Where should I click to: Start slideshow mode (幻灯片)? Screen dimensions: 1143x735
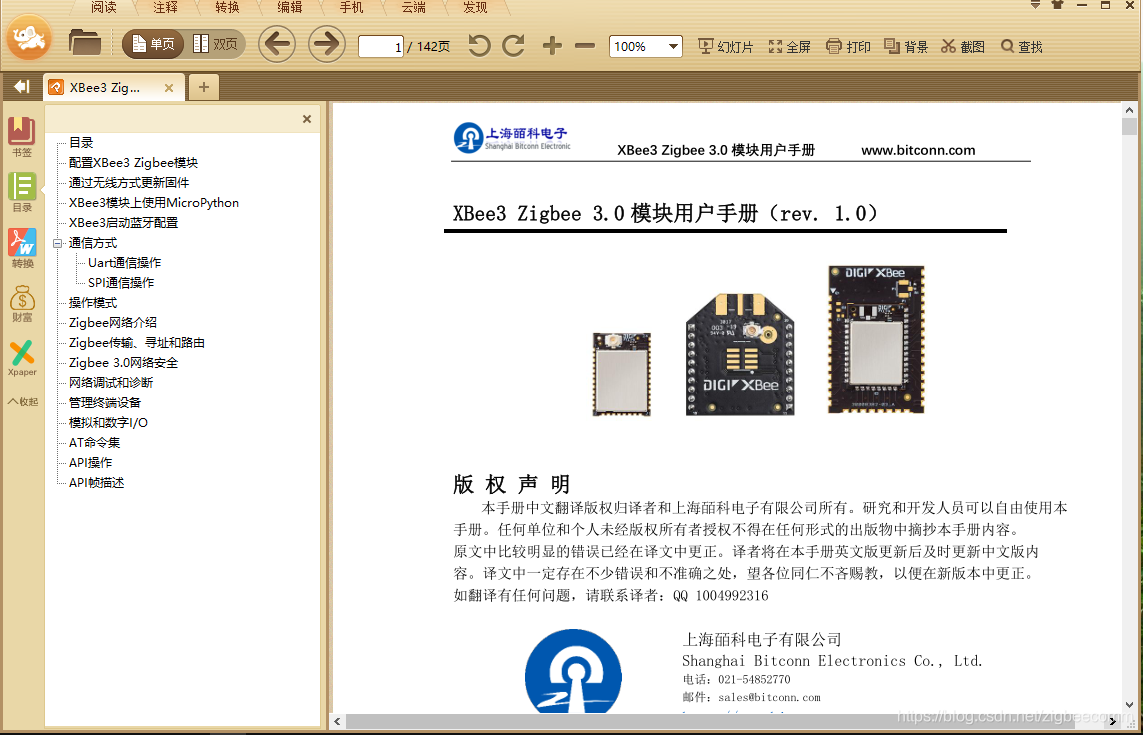point(725,47)
